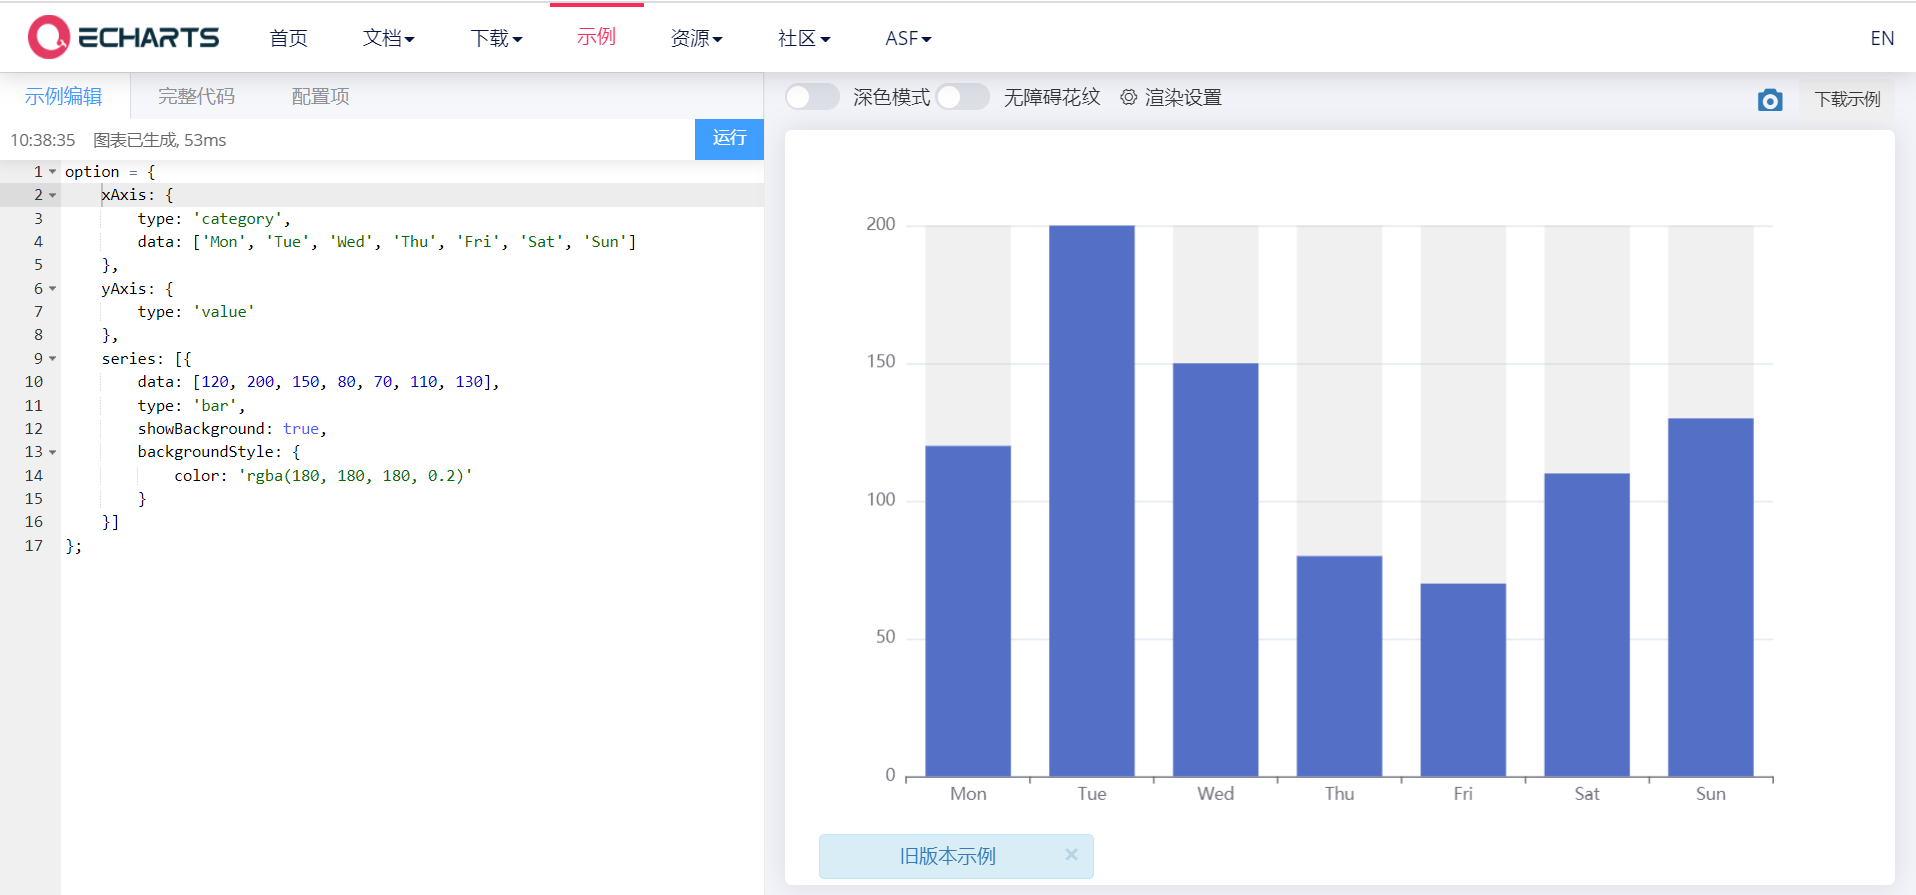The width and height of the screenshot is (1916, 895).
Task: Toggle 深色模式 dark mode switch
Action: tap(812, 97)
